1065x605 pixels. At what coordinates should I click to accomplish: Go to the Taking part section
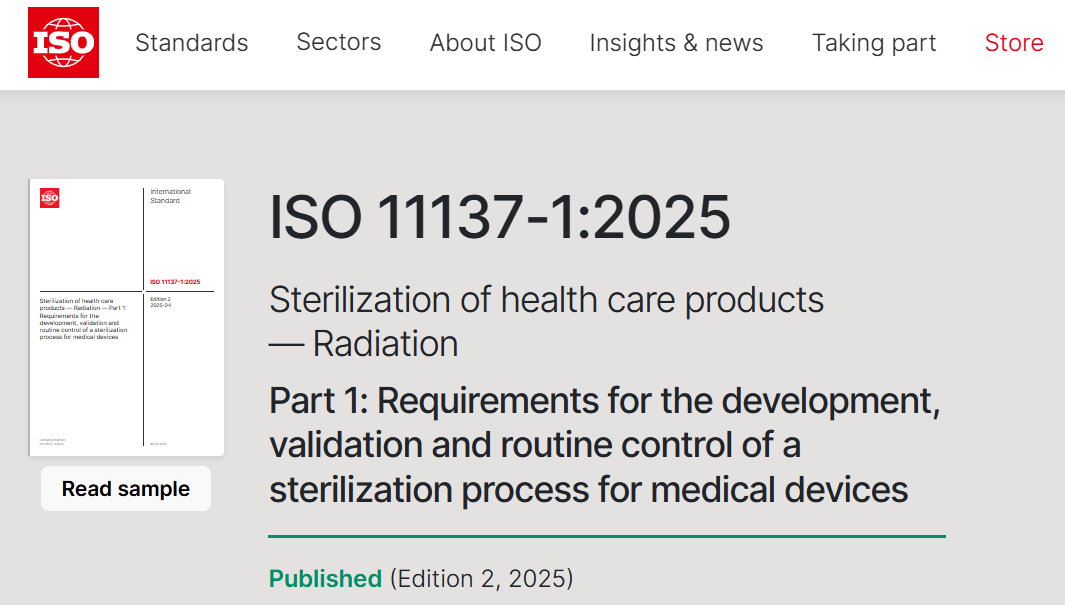point(873,43)
